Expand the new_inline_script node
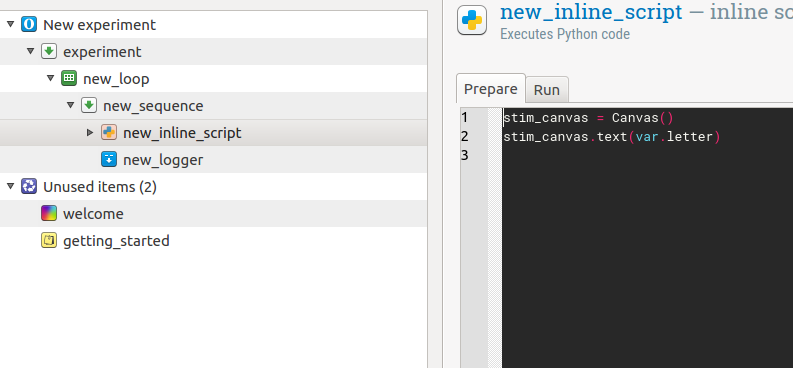 pyautogui.click(x=90, y=132)
